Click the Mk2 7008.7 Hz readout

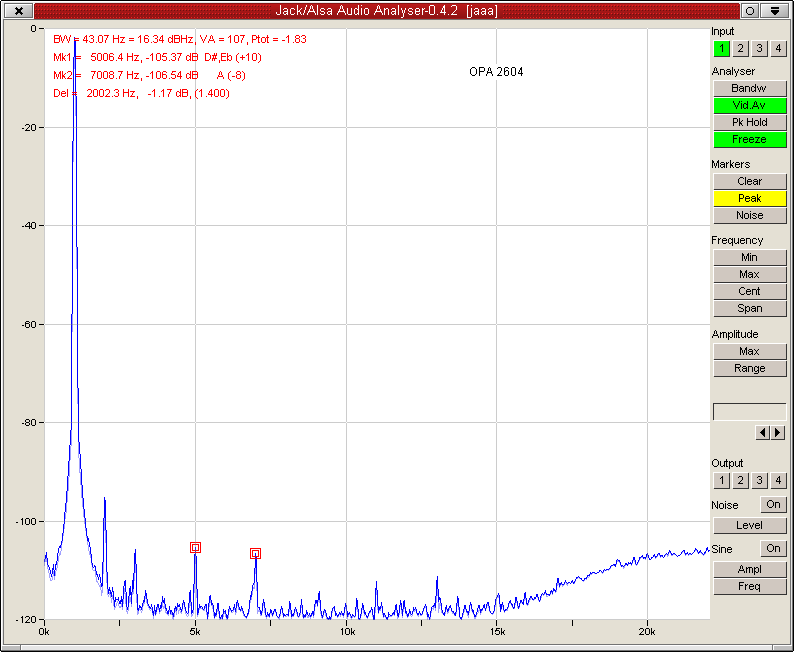[149, 75]
